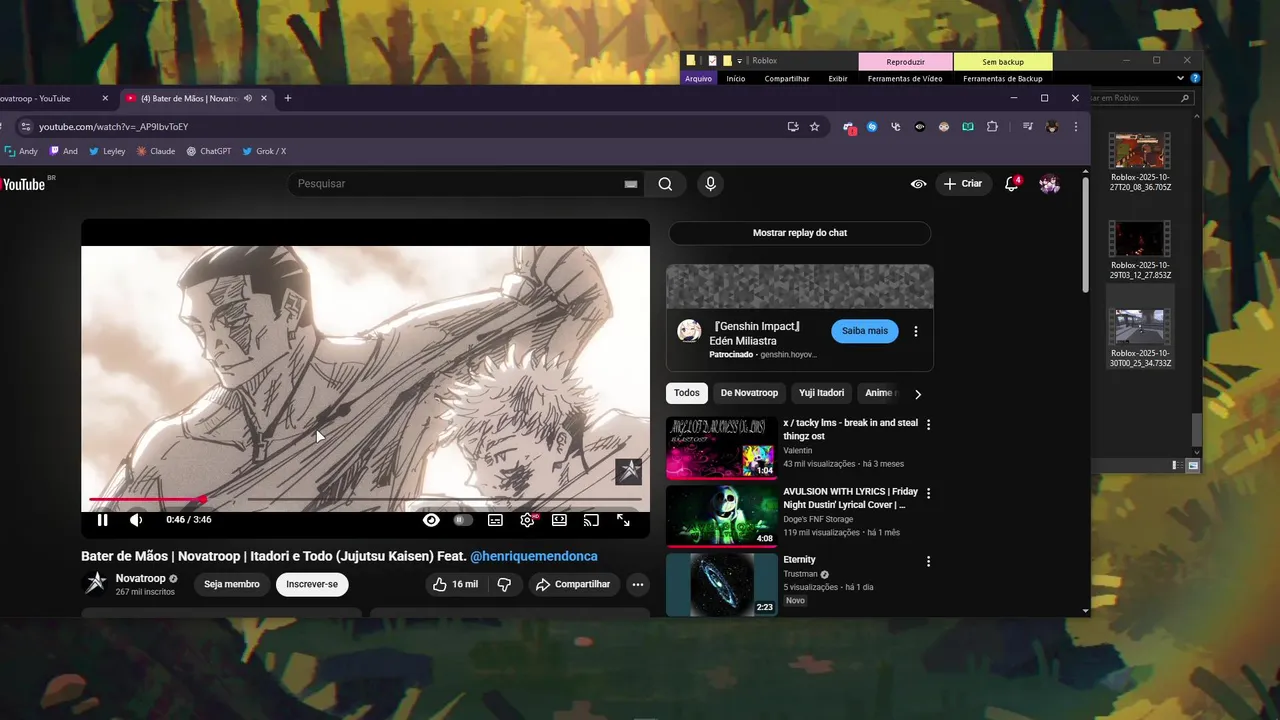Select the Yuji Itadori chip
Viewport: 1280px width, 720px height.
[821, 393]
